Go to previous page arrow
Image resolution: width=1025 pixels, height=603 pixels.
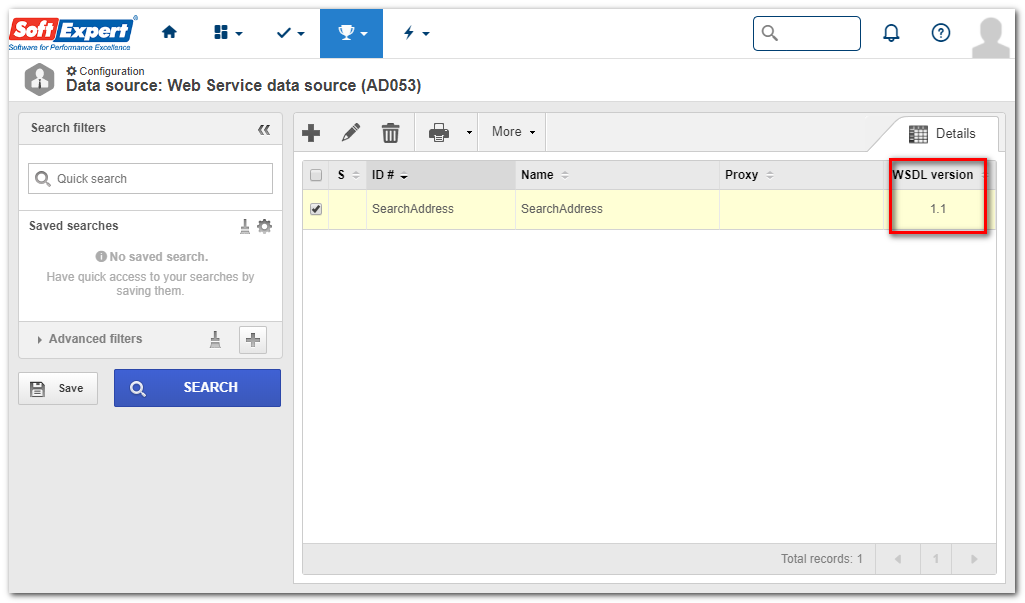coord(898,559)
